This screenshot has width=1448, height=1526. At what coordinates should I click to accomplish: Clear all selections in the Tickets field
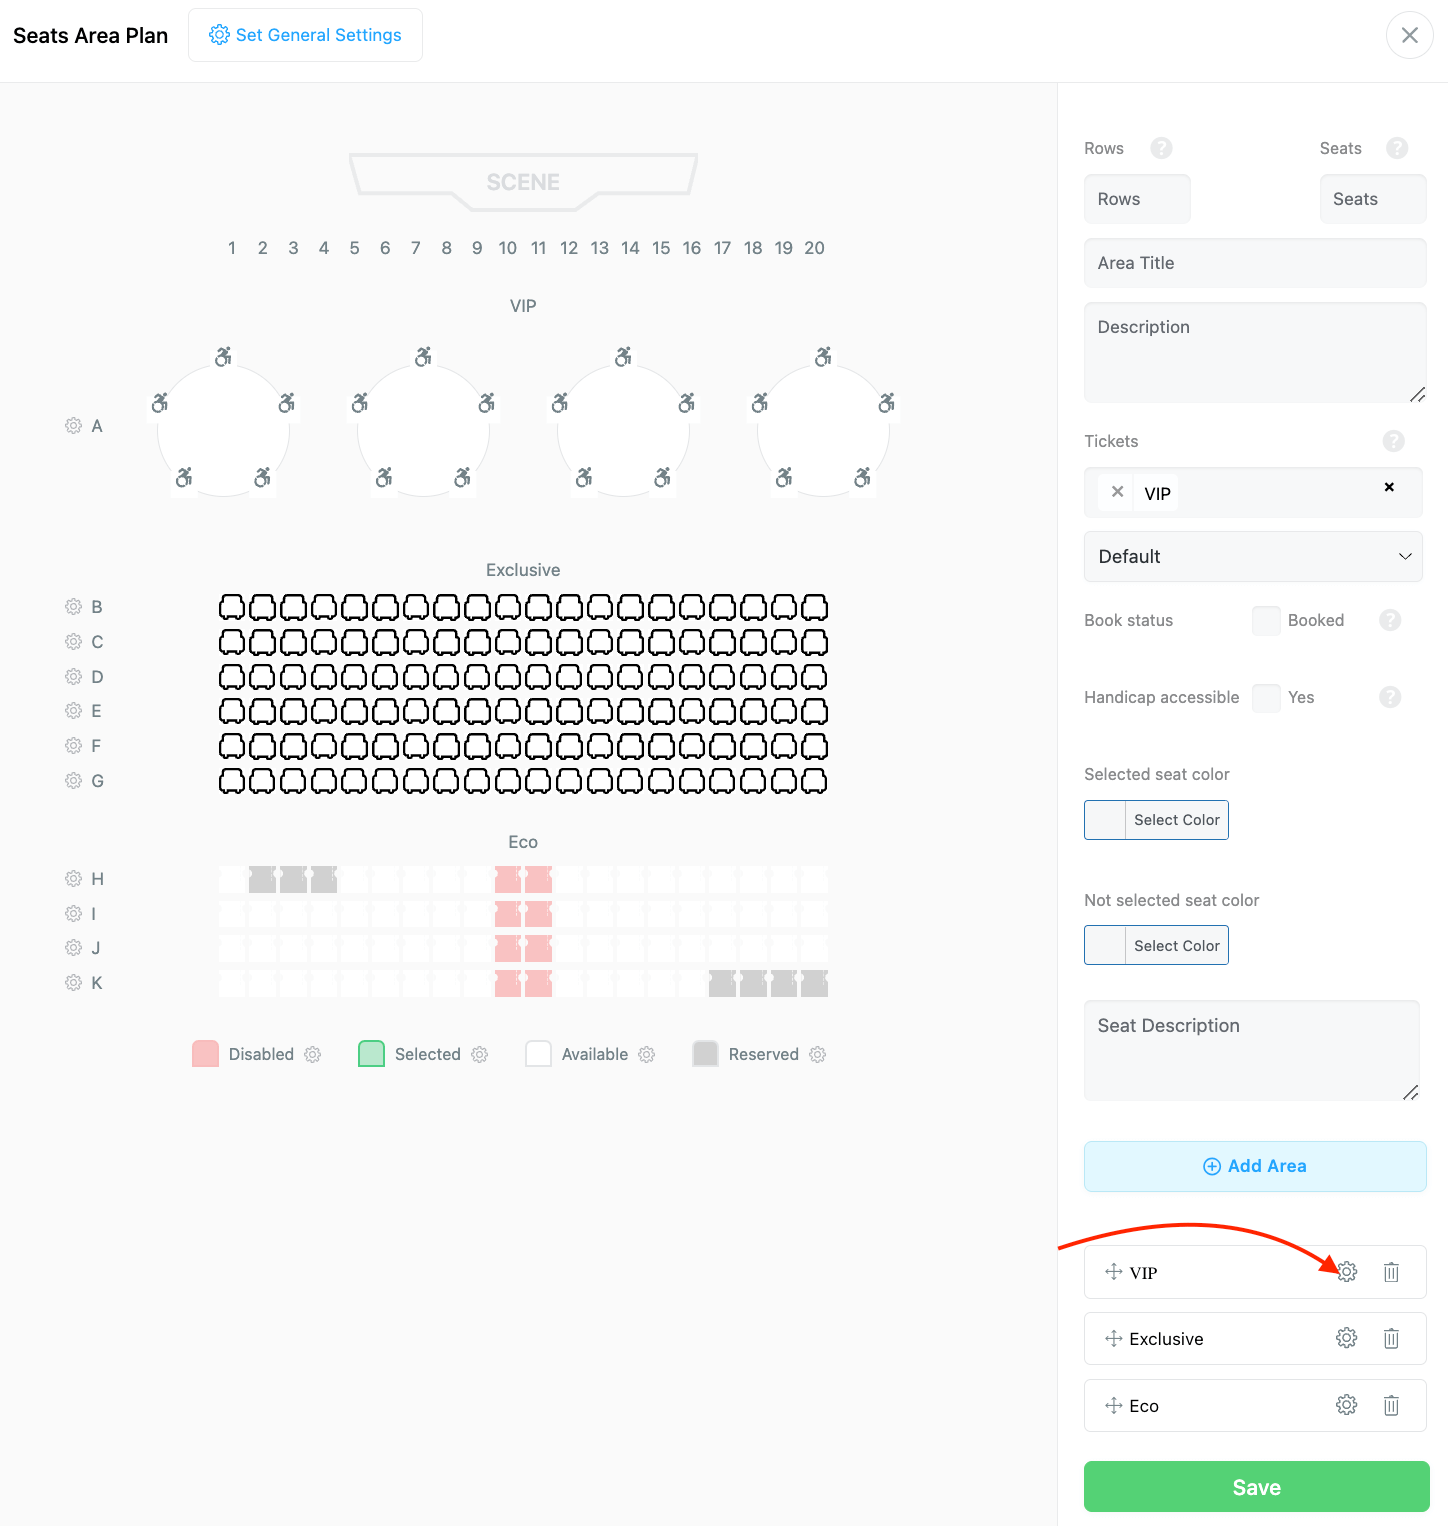(x=1389, y=487)
